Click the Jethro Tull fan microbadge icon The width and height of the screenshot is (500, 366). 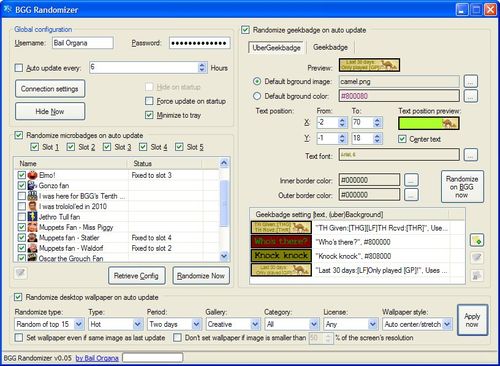coord(32,217)
